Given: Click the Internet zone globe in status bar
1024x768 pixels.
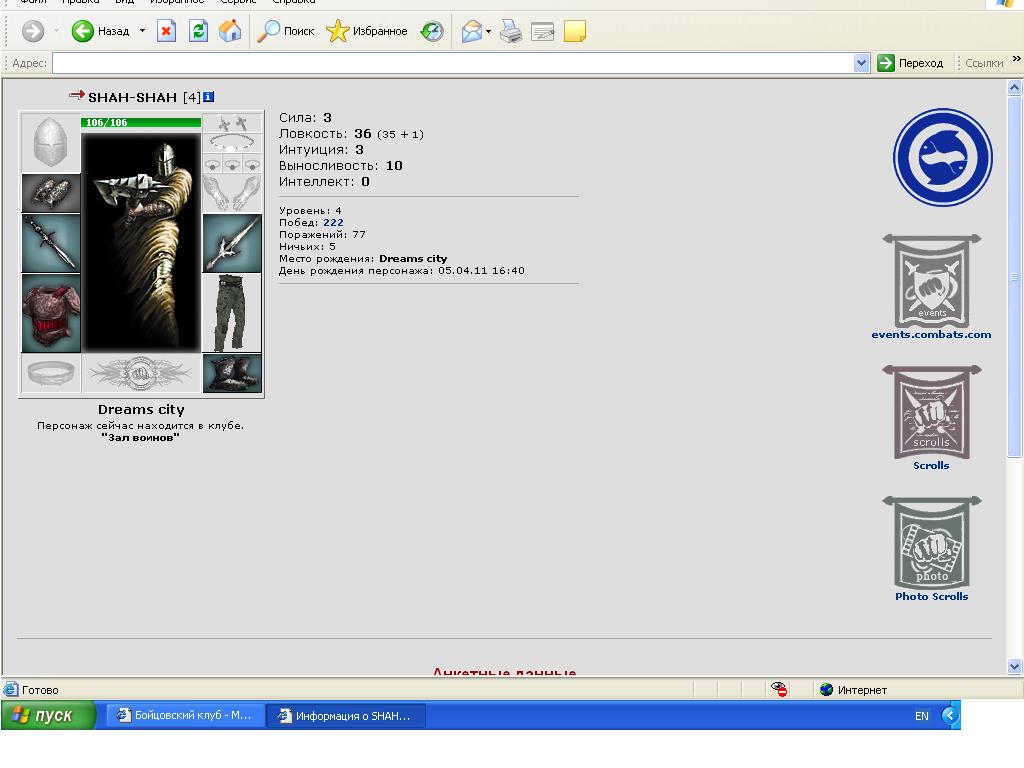Looking at the screenshot, I should (826, 690).
